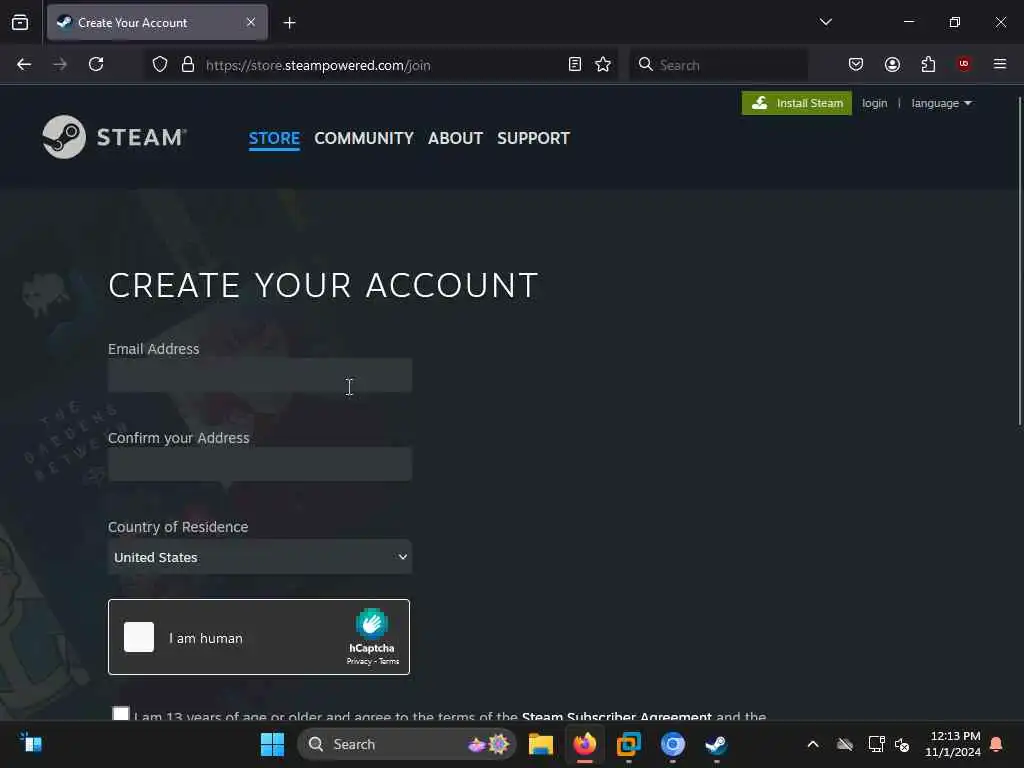Screen dimensions: 1024x768
Task: Click the page vertical scrollbar
Action: (x=1019, y=261)
